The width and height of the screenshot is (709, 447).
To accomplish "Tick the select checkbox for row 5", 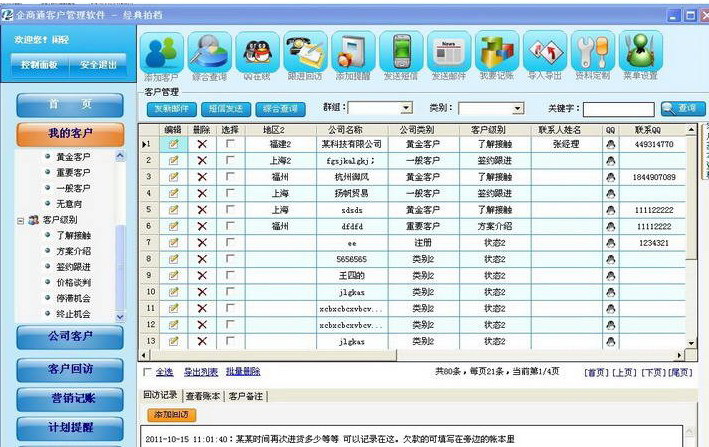I will pyautogui.click(x=231, y=210).
